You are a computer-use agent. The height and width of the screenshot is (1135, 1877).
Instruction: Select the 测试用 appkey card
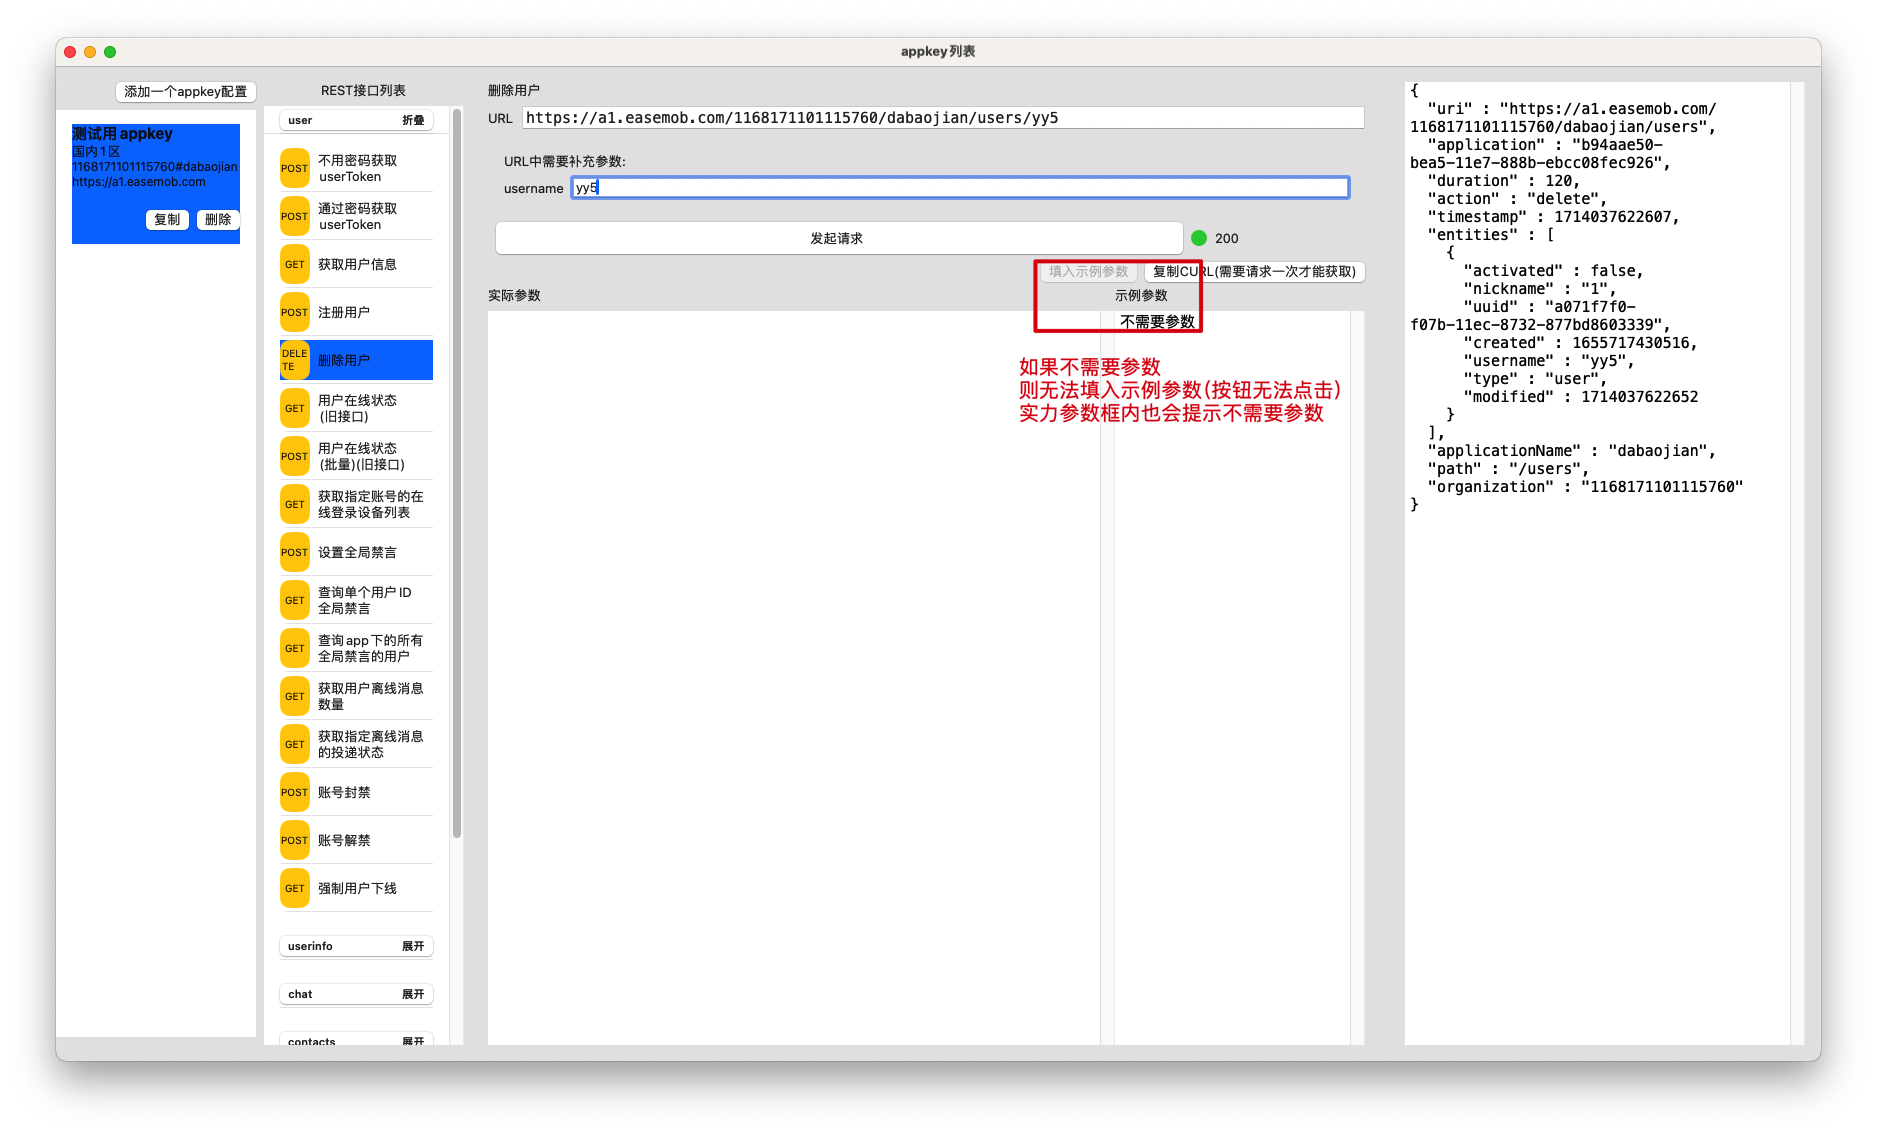(156, 184)
